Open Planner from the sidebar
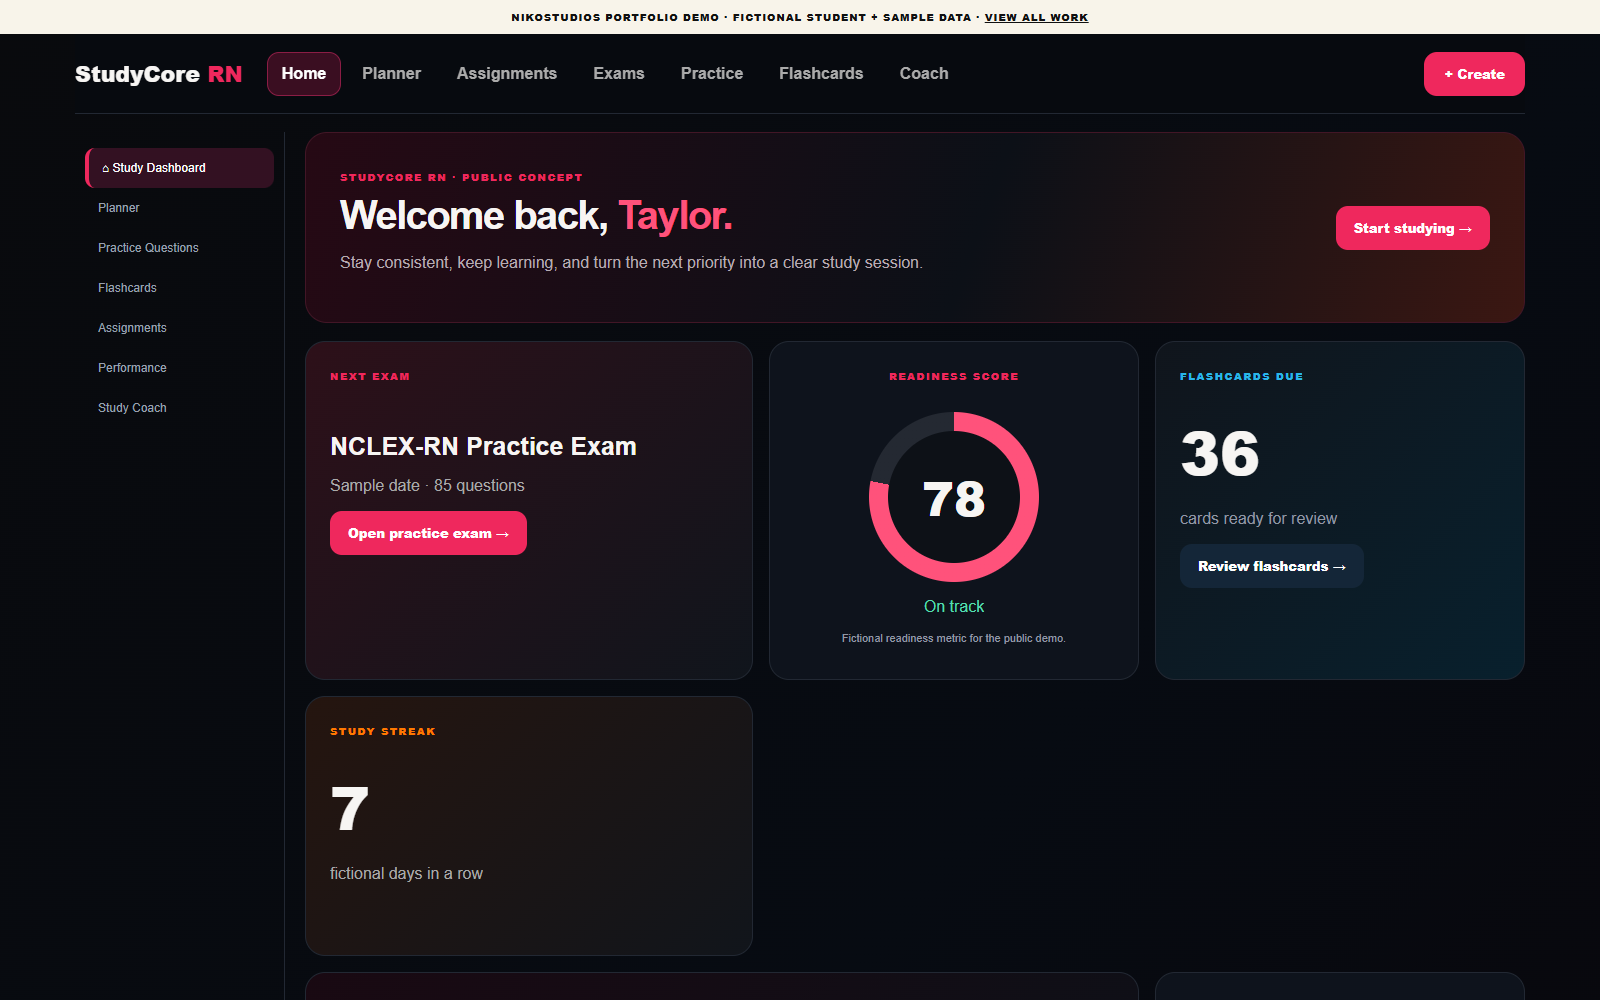 tap(180, 208)
